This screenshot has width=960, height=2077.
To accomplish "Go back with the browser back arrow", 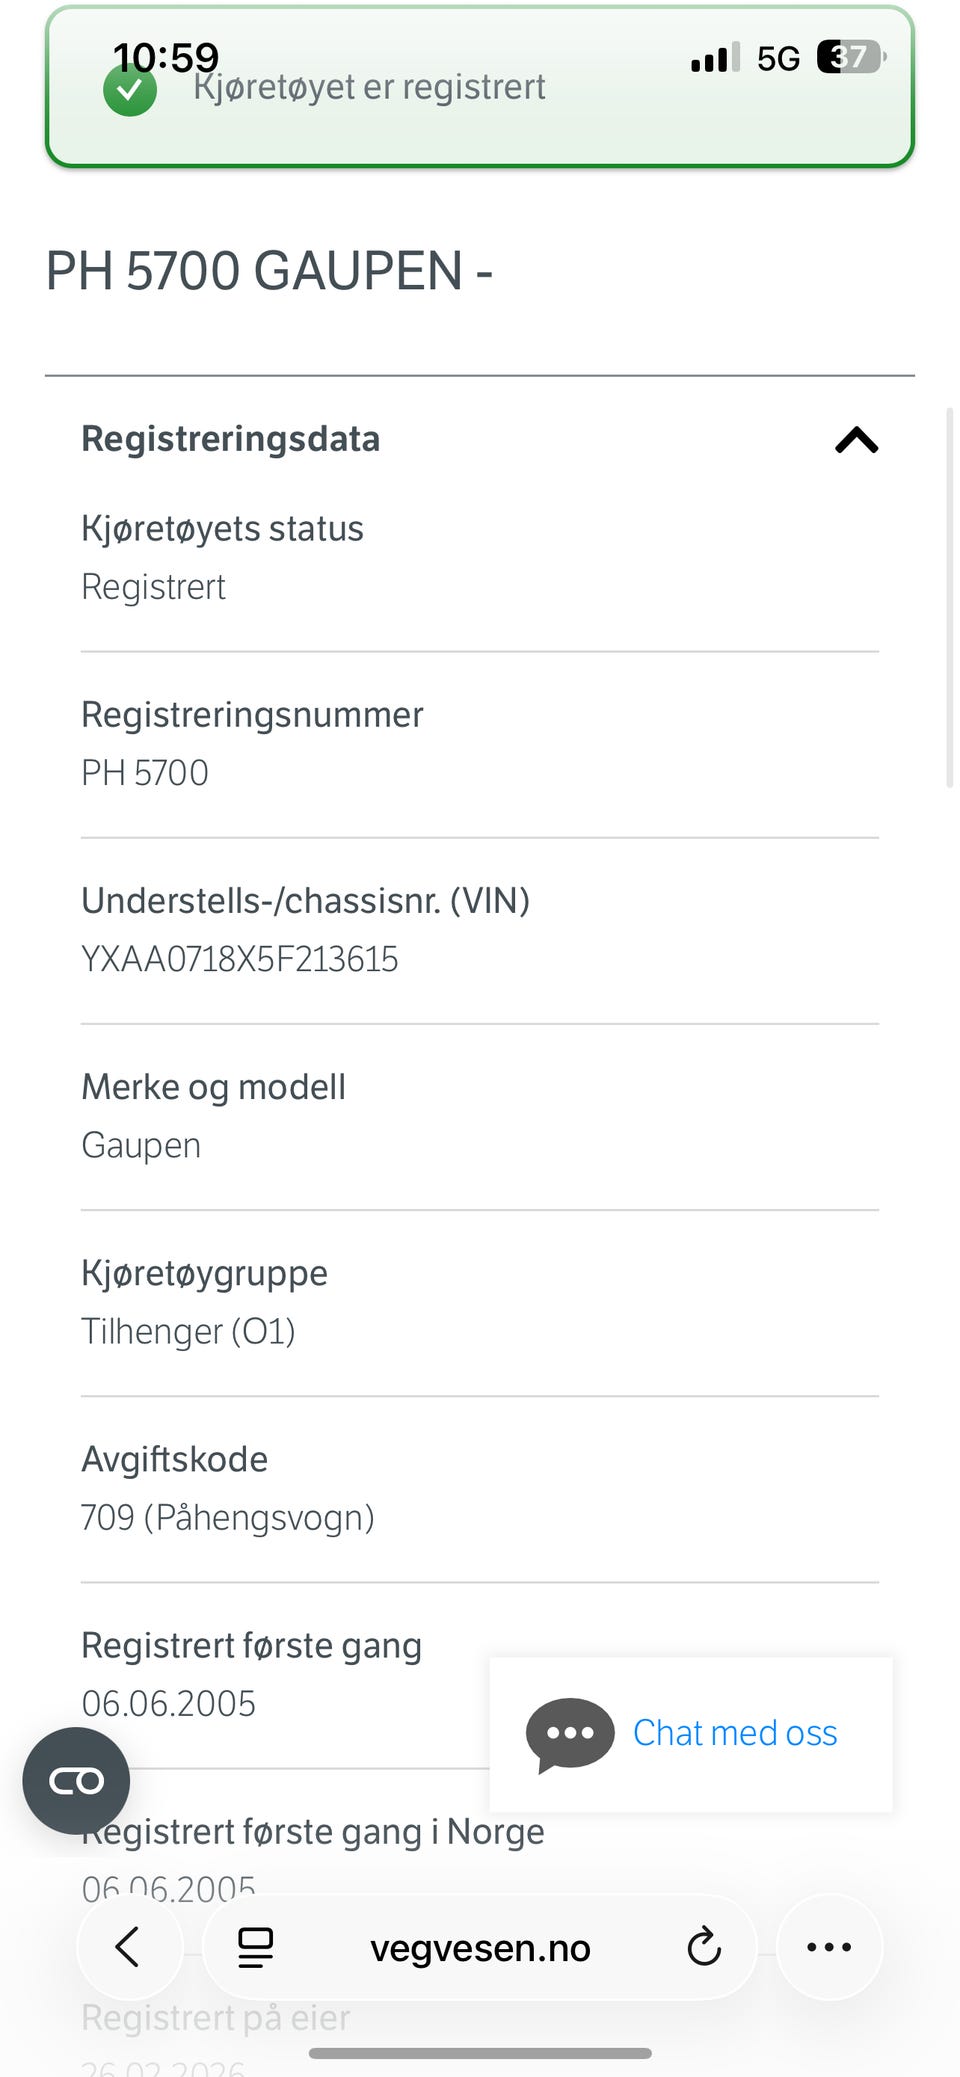I will point(128,1947).
